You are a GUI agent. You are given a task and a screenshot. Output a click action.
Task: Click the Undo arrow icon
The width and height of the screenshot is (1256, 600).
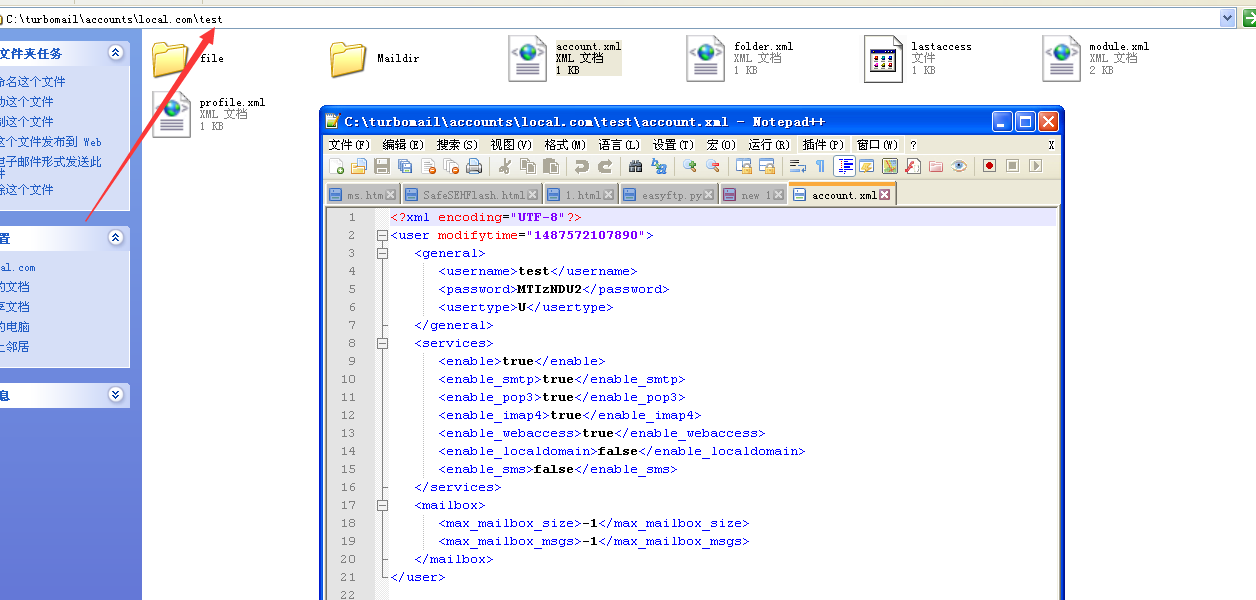581,166
